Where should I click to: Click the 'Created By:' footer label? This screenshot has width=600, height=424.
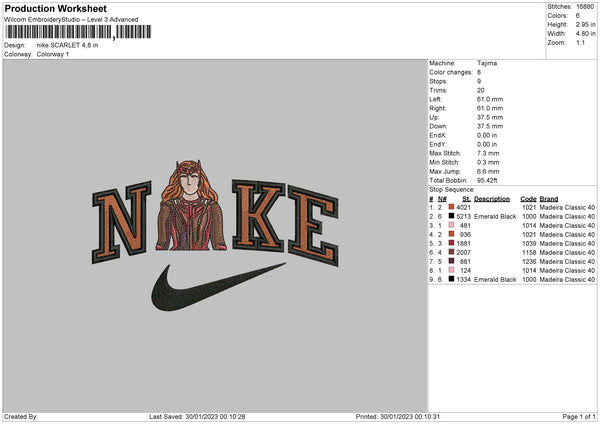point(21,416)
